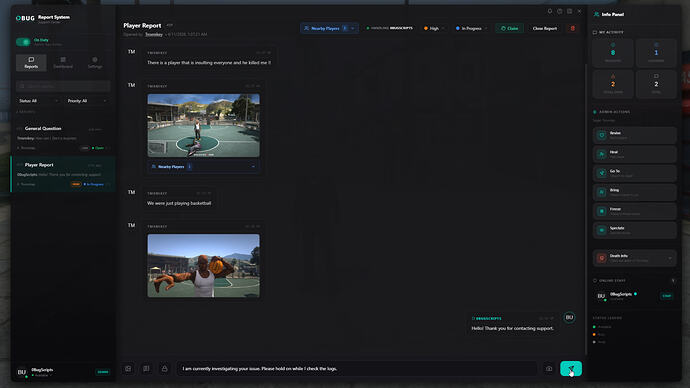The height and width of the screenshot is (388, 690).
Task: Click the Bring admin action
Action: pyautogui.click(x=635, y=192)
